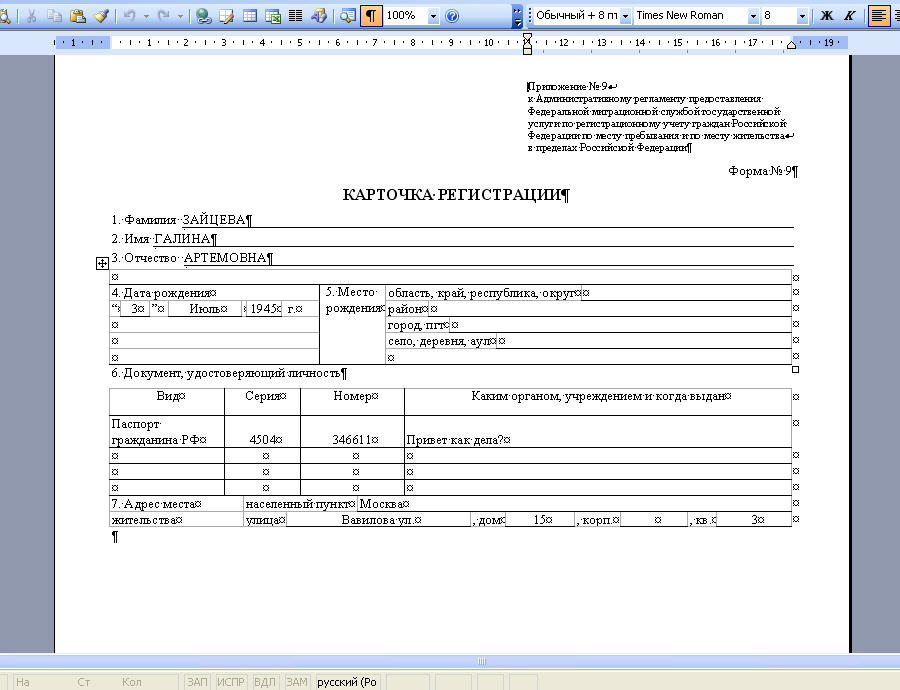Image resolution: width=900 pixels, height=690 pixels.
Task: Click the house number 15 cell
Action: 540,520
